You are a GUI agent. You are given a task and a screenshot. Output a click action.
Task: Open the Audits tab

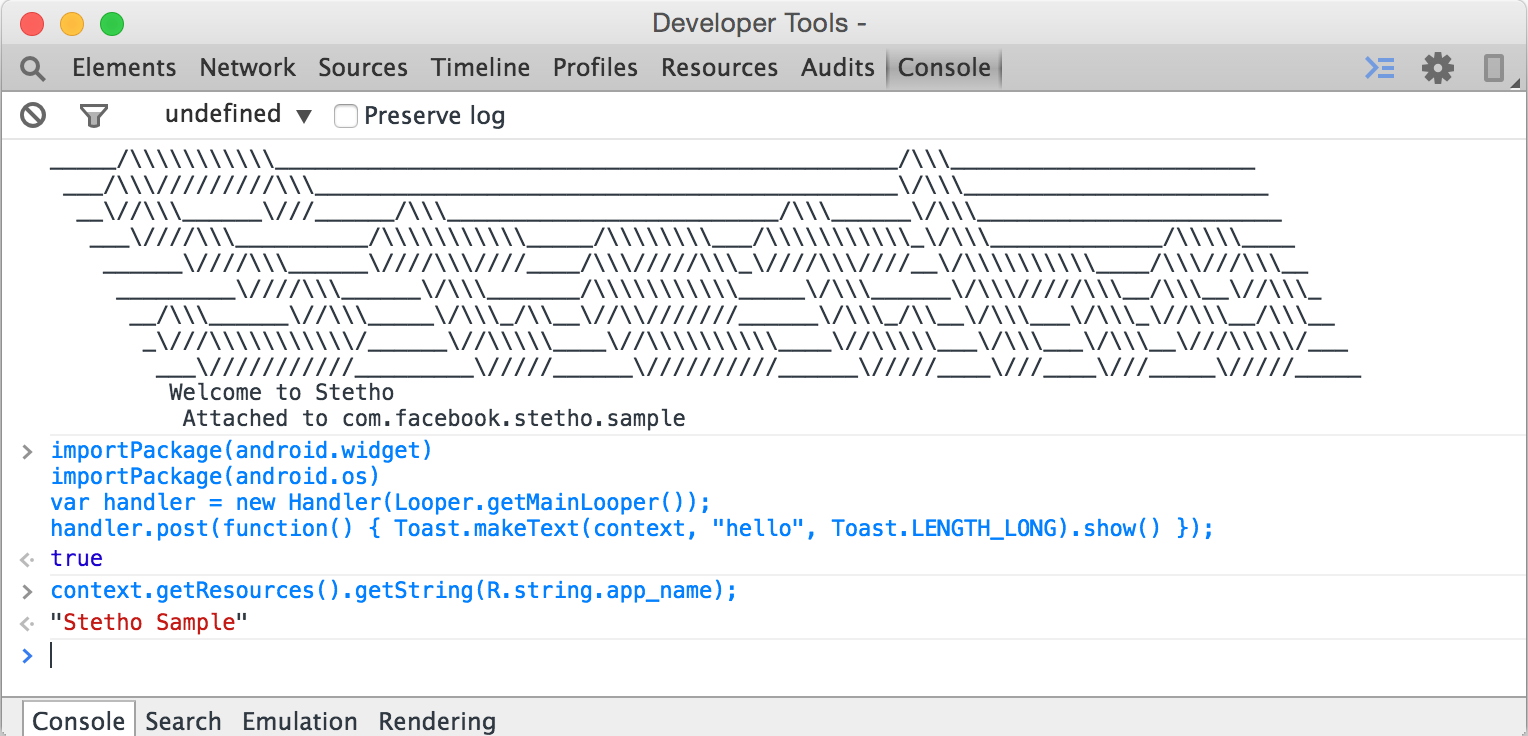837,68
